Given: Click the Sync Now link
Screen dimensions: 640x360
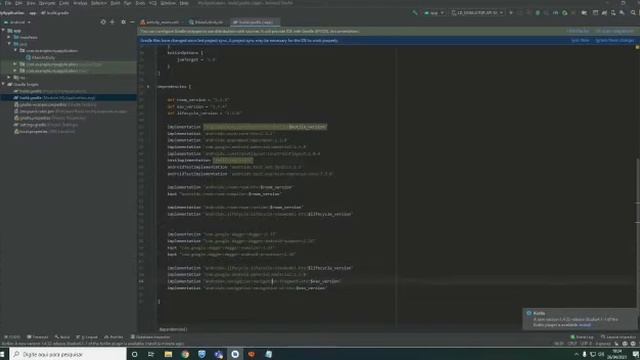Looking at the screenshot, I should pyautogui.click(x=580, y=40).
